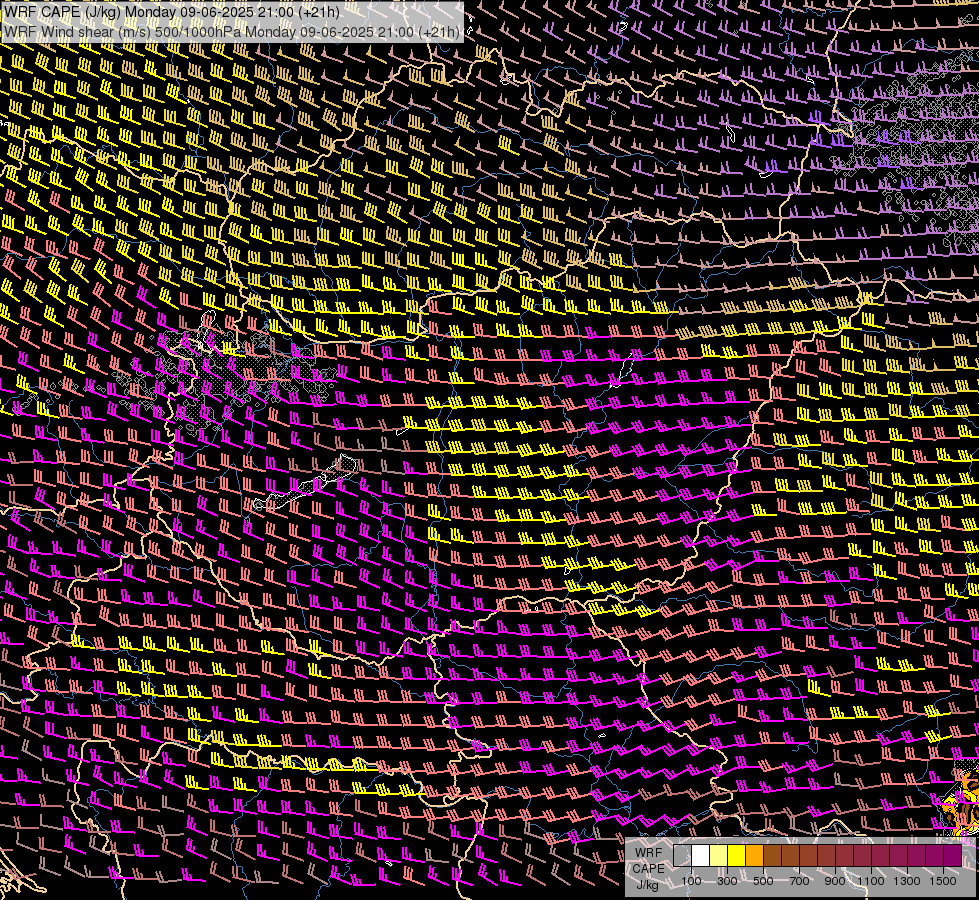Click the pale yellow CAPE legend swatch
The image size is (979, 900).
(x=719, y=855)
